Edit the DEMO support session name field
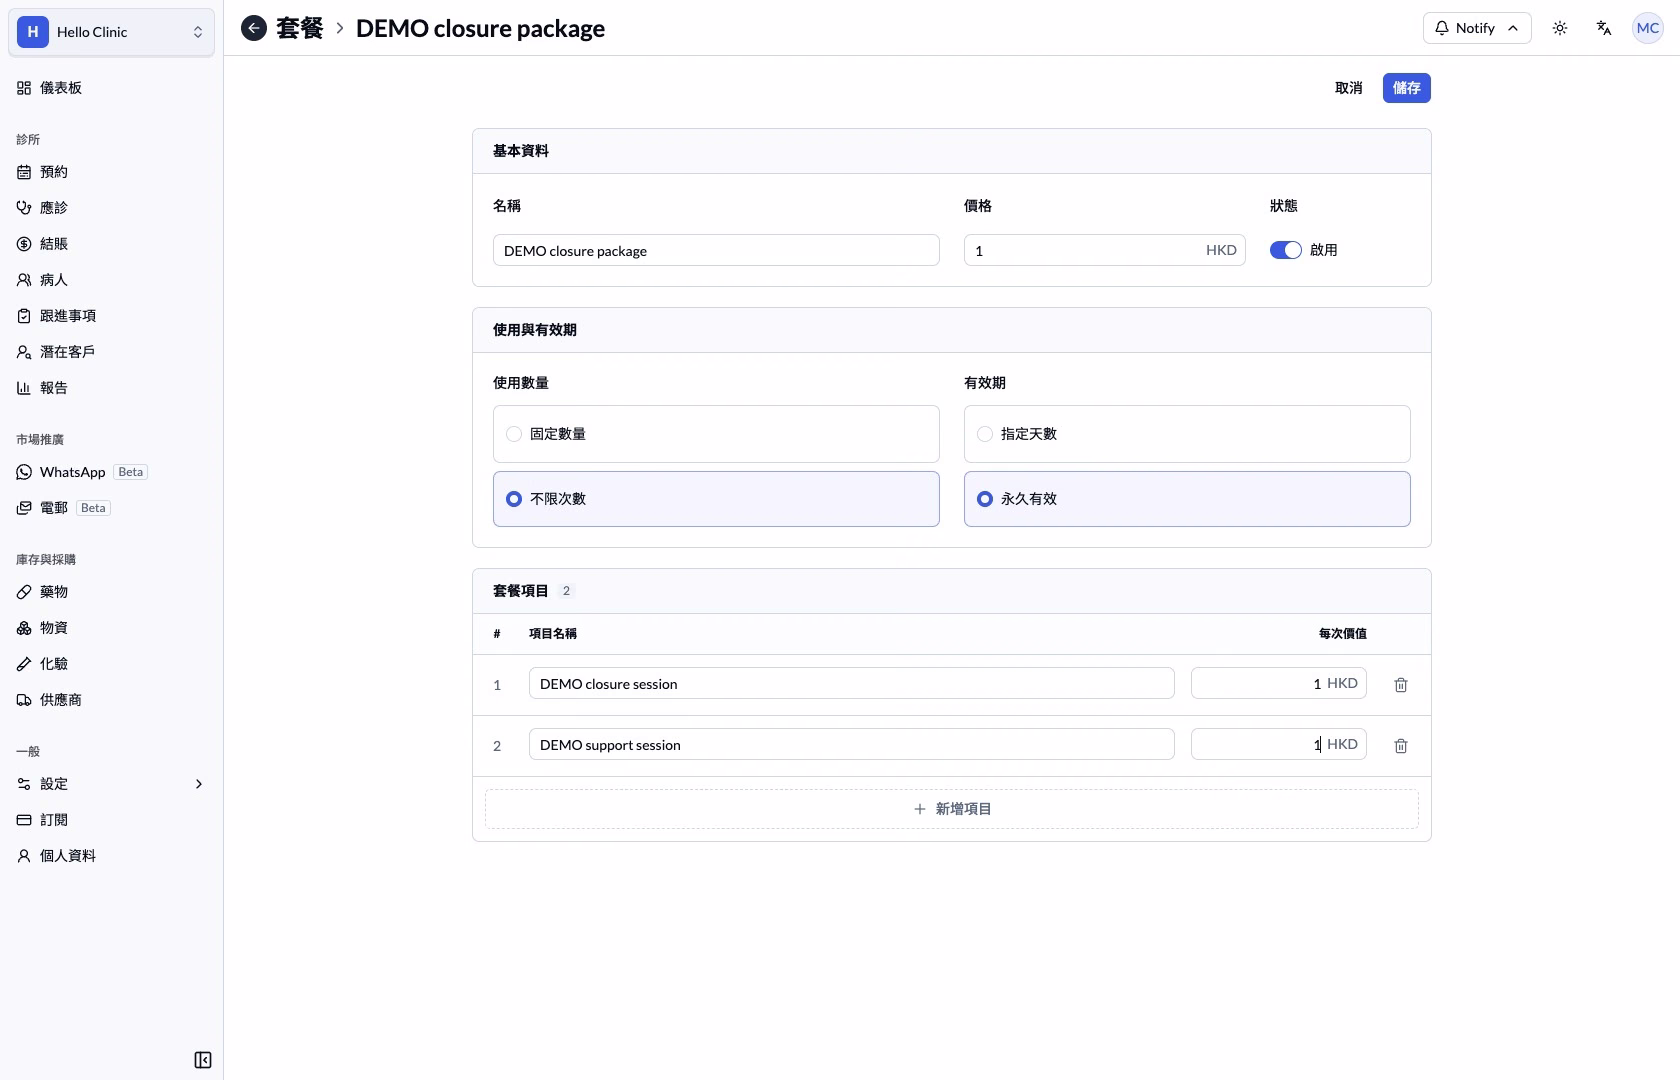This screenshot has height=1080, width=1680. point(852,745)
